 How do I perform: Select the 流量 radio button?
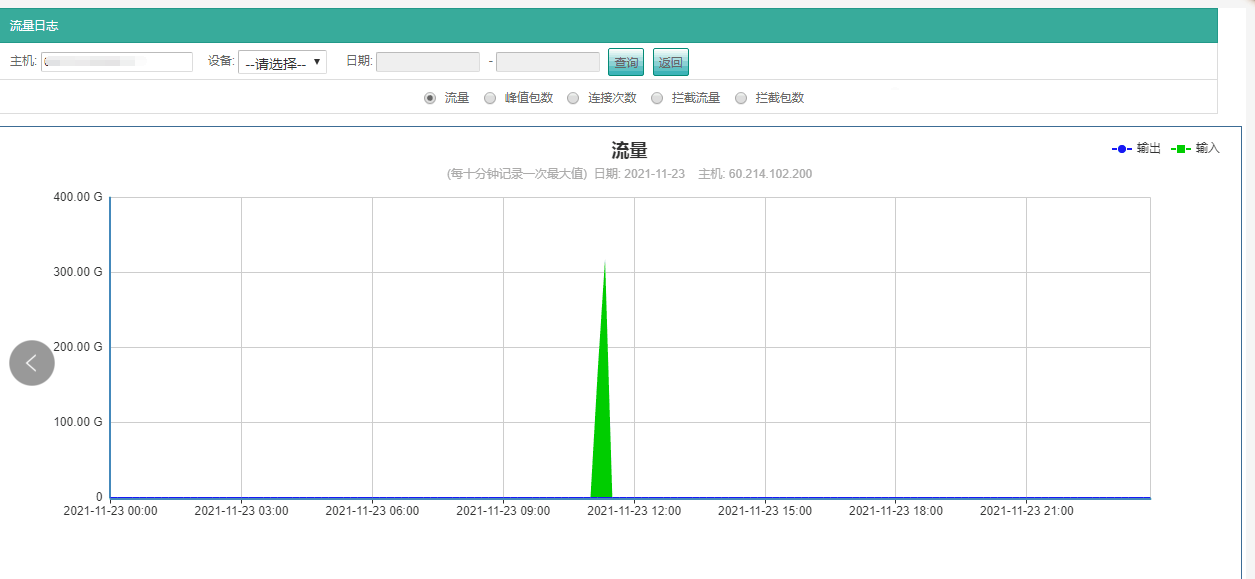pyautogui.click(x=430, y=98)
